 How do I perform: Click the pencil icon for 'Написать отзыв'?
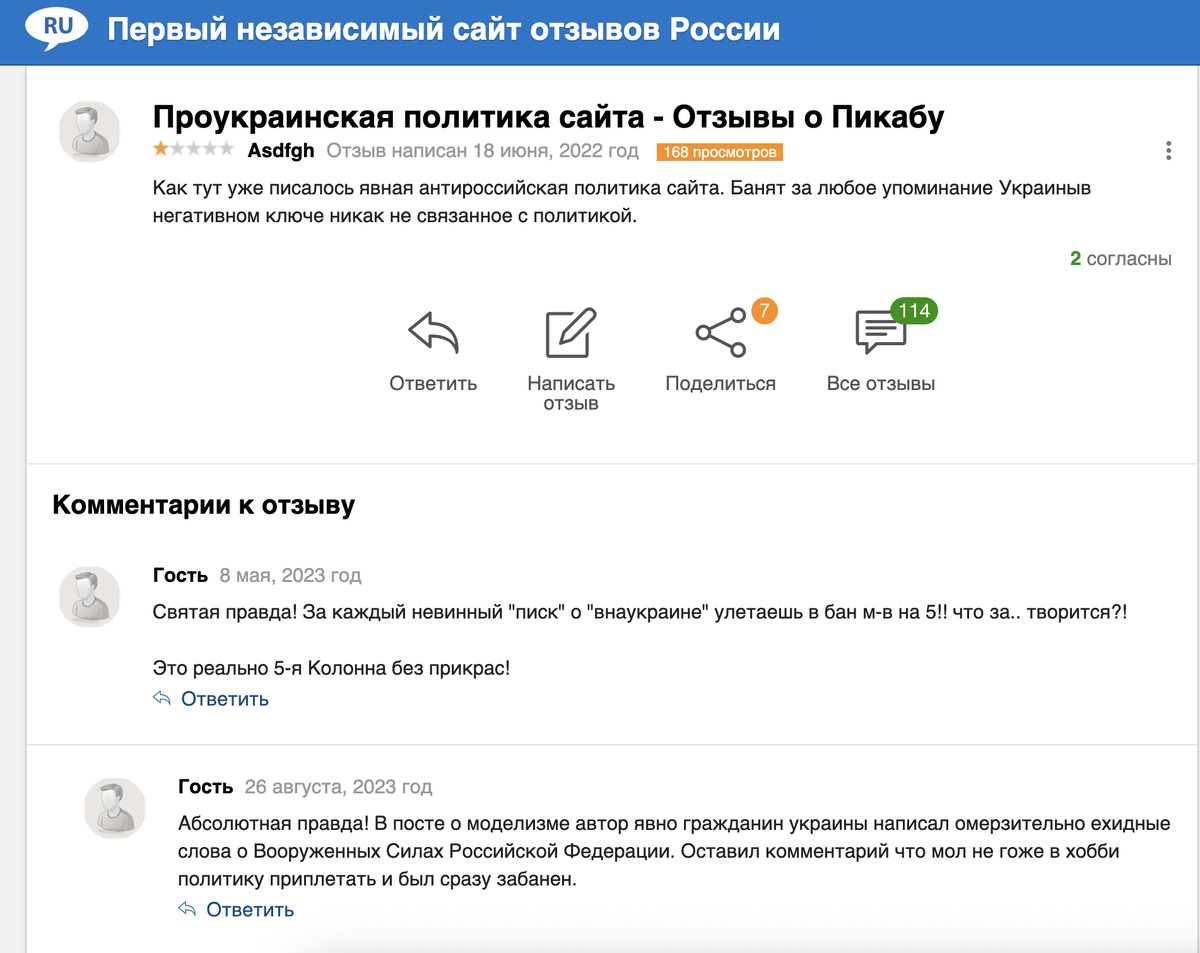(x=570, y=333)
